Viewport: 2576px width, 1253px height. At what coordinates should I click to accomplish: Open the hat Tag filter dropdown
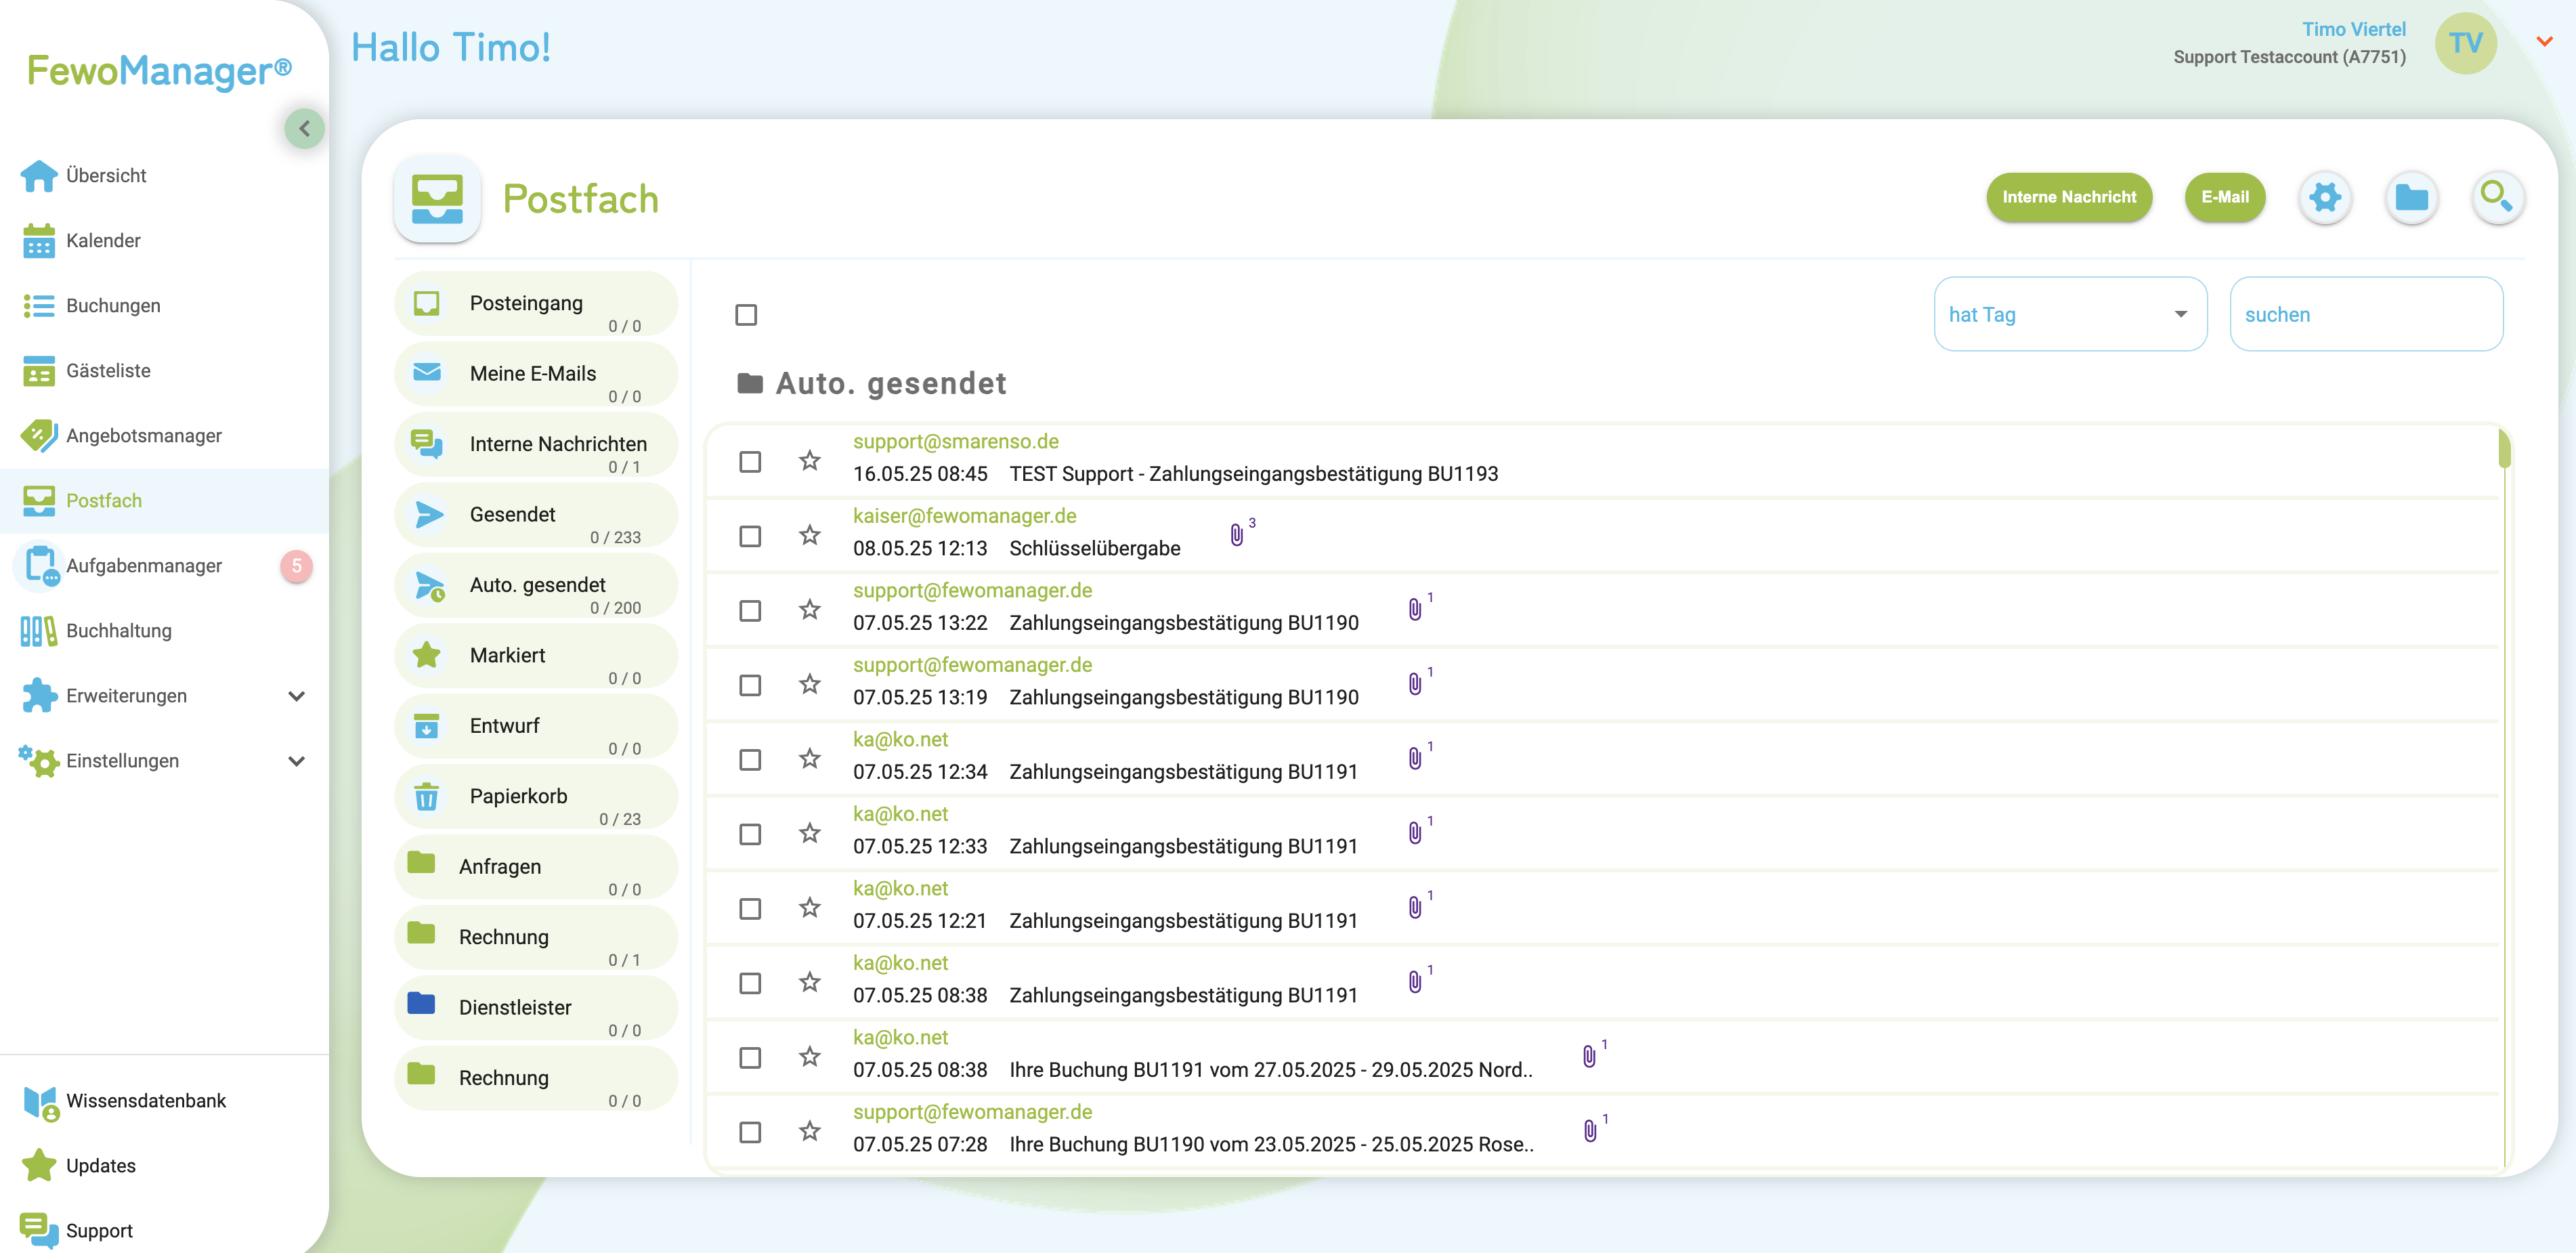(2070, 314)
